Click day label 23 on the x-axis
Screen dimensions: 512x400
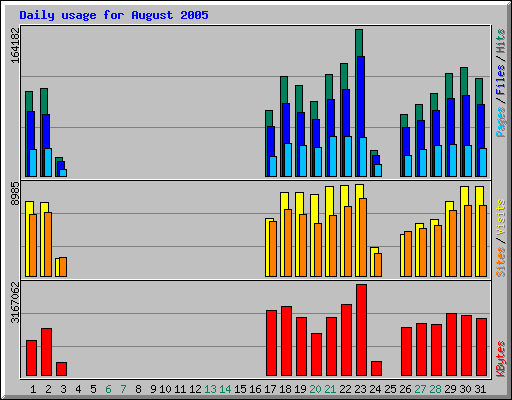(x=360, y=389)
